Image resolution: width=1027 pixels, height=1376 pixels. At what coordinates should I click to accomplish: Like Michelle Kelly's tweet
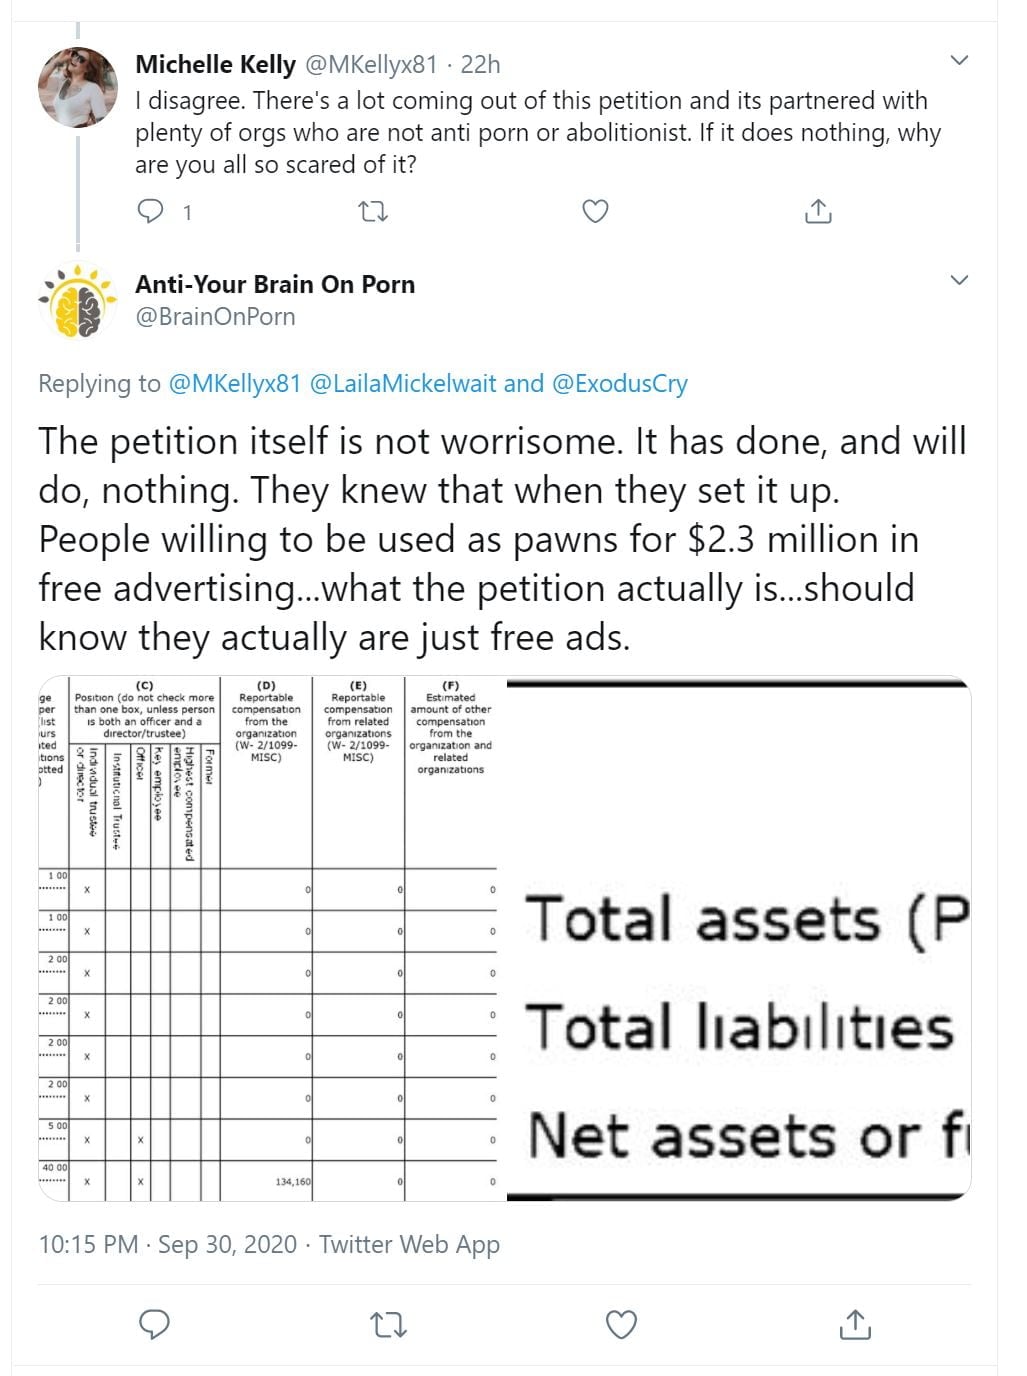point(595,211)
